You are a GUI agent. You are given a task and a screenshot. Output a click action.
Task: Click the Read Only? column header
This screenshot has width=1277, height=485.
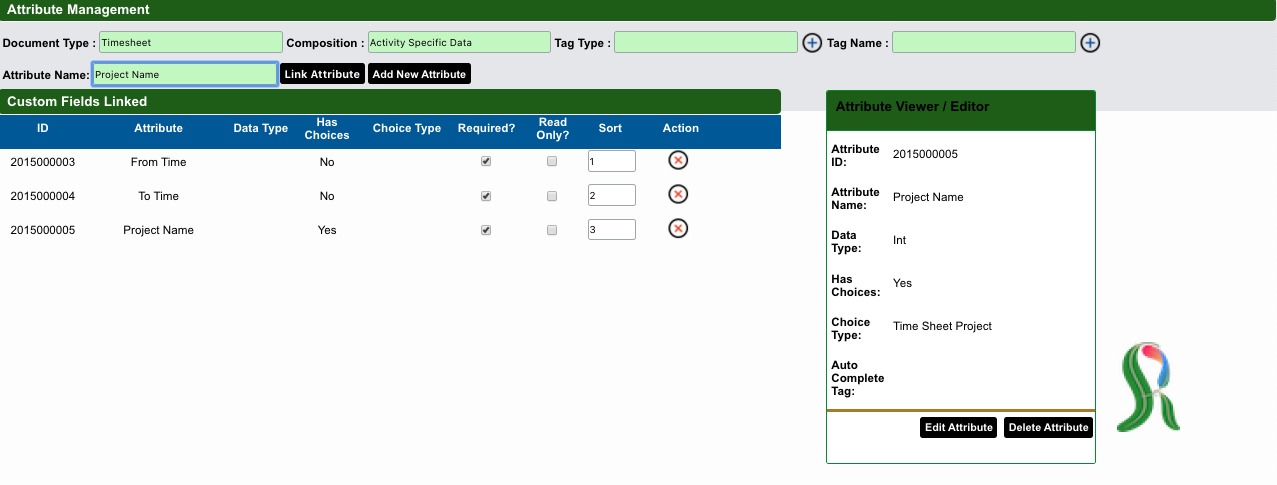(x=553, y=128)
